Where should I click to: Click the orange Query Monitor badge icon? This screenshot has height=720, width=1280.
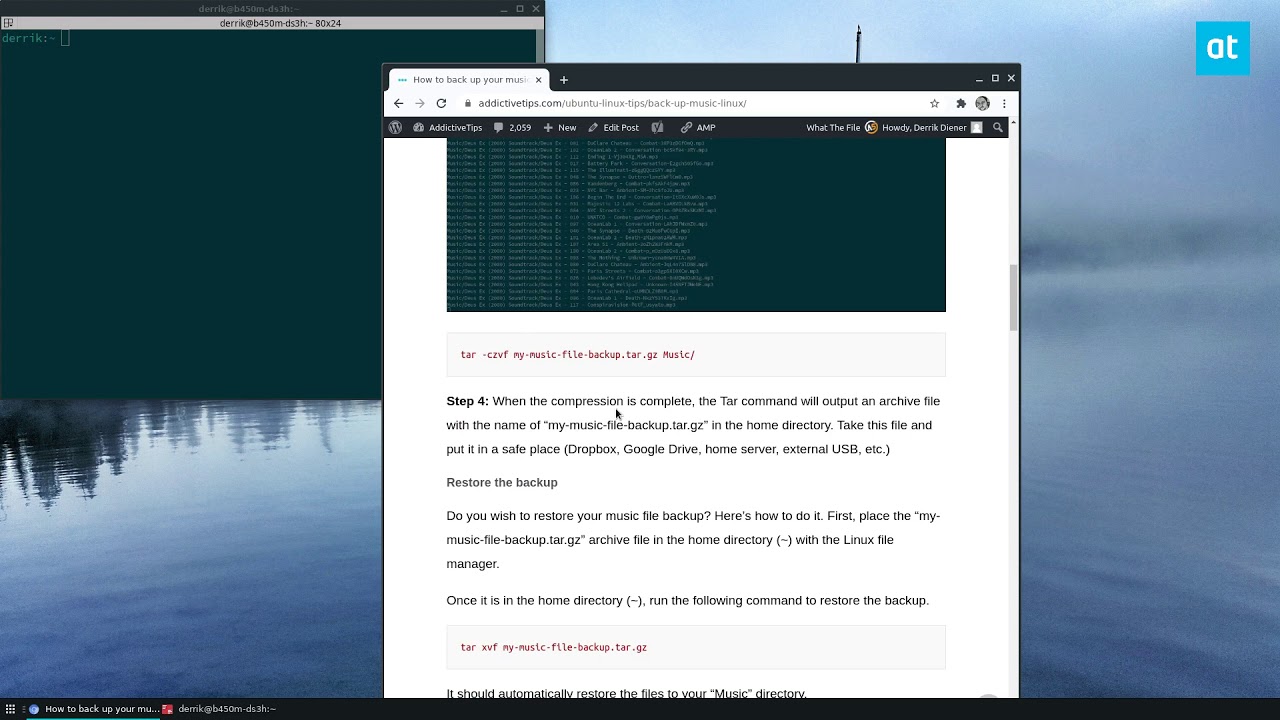click(x=871, y=127)
